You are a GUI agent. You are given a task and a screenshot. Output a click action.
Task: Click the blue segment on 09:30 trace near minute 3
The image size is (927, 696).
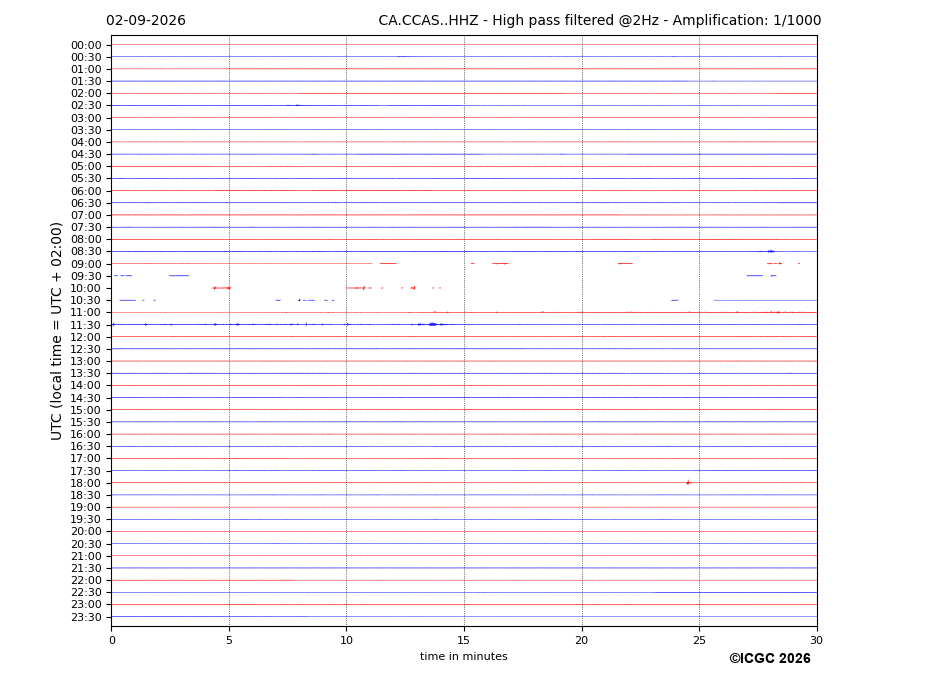click(179, 276)
